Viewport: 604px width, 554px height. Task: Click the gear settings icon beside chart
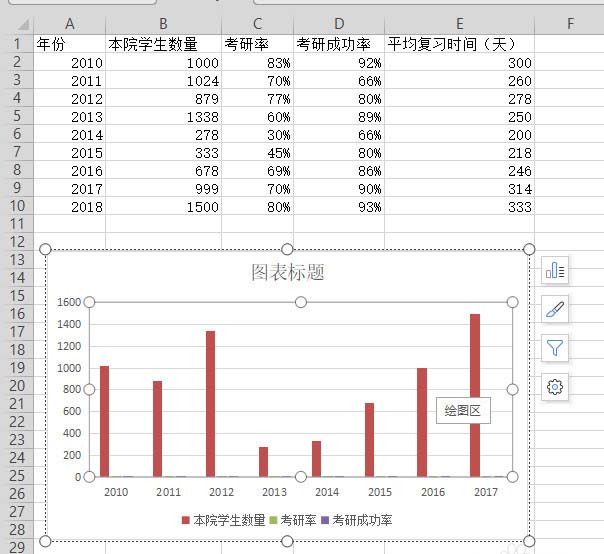555,386
